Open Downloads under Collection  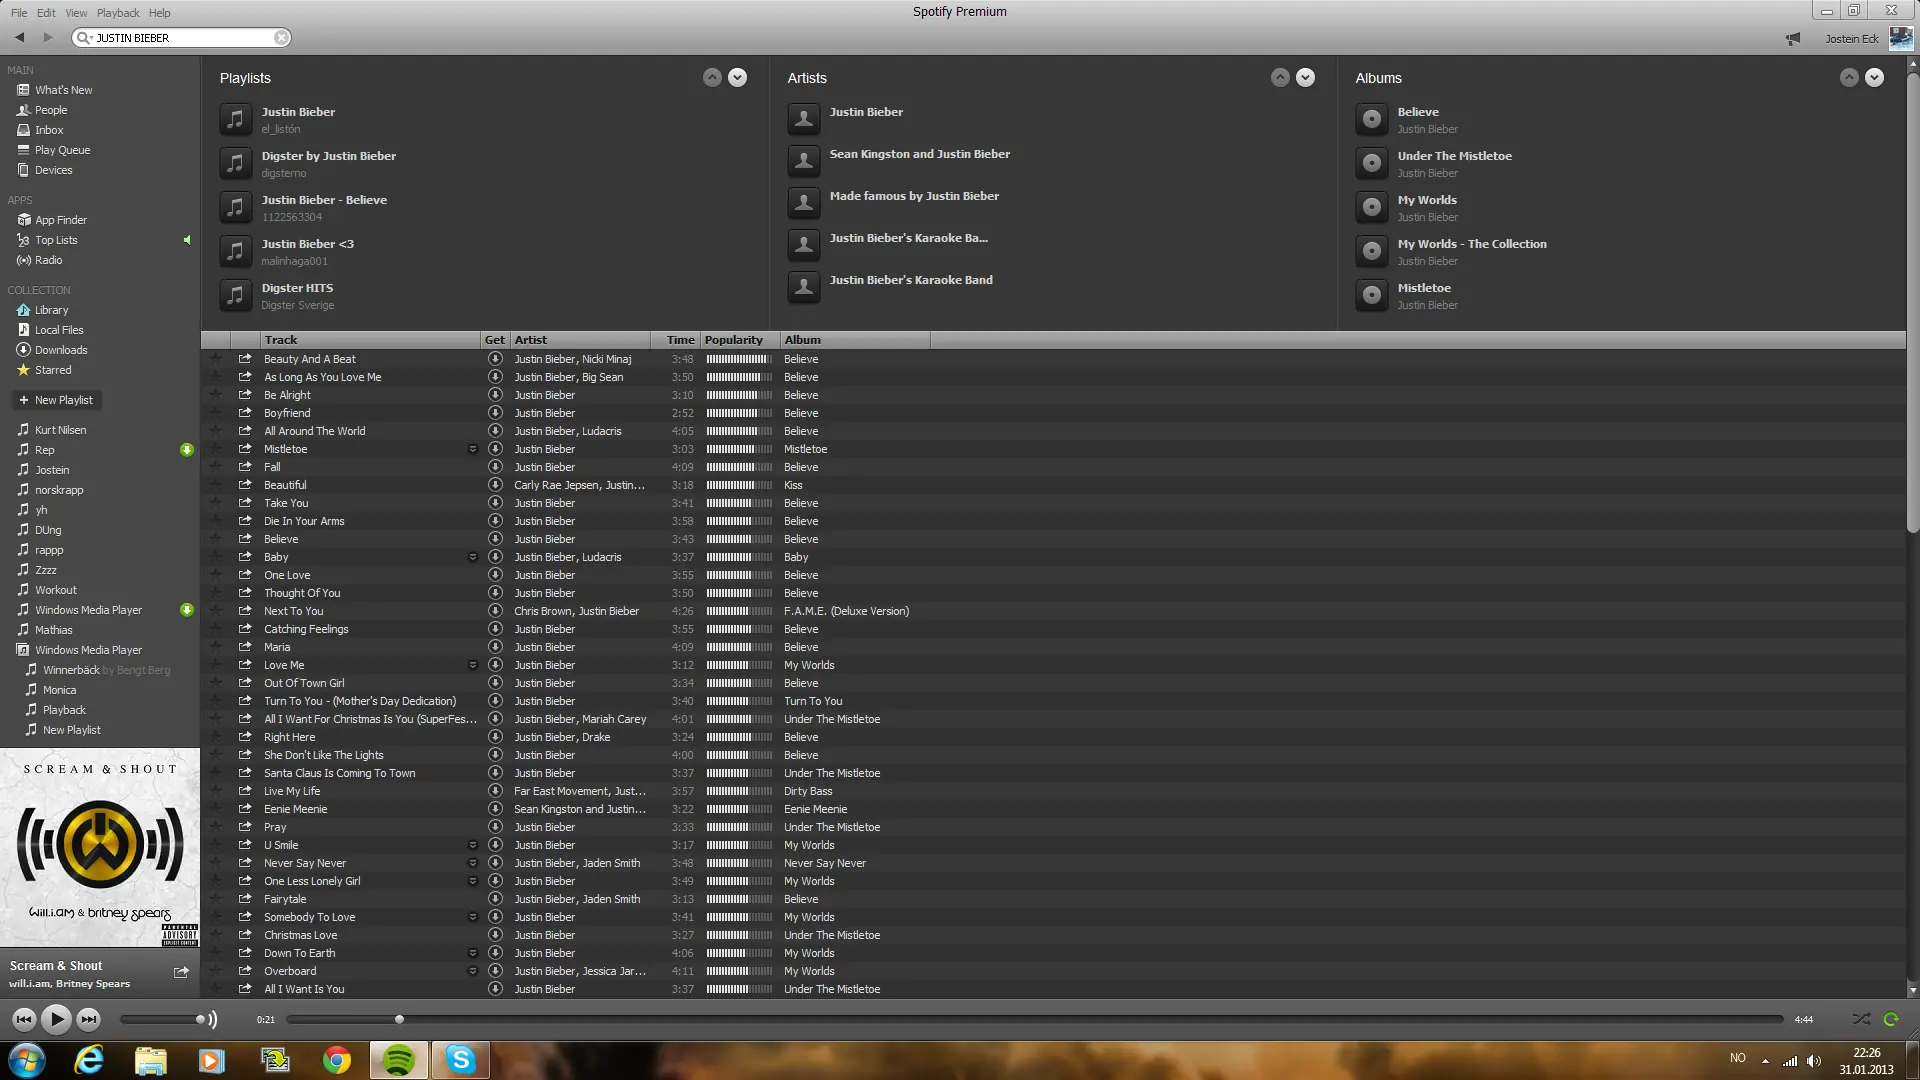click(60, 350)
